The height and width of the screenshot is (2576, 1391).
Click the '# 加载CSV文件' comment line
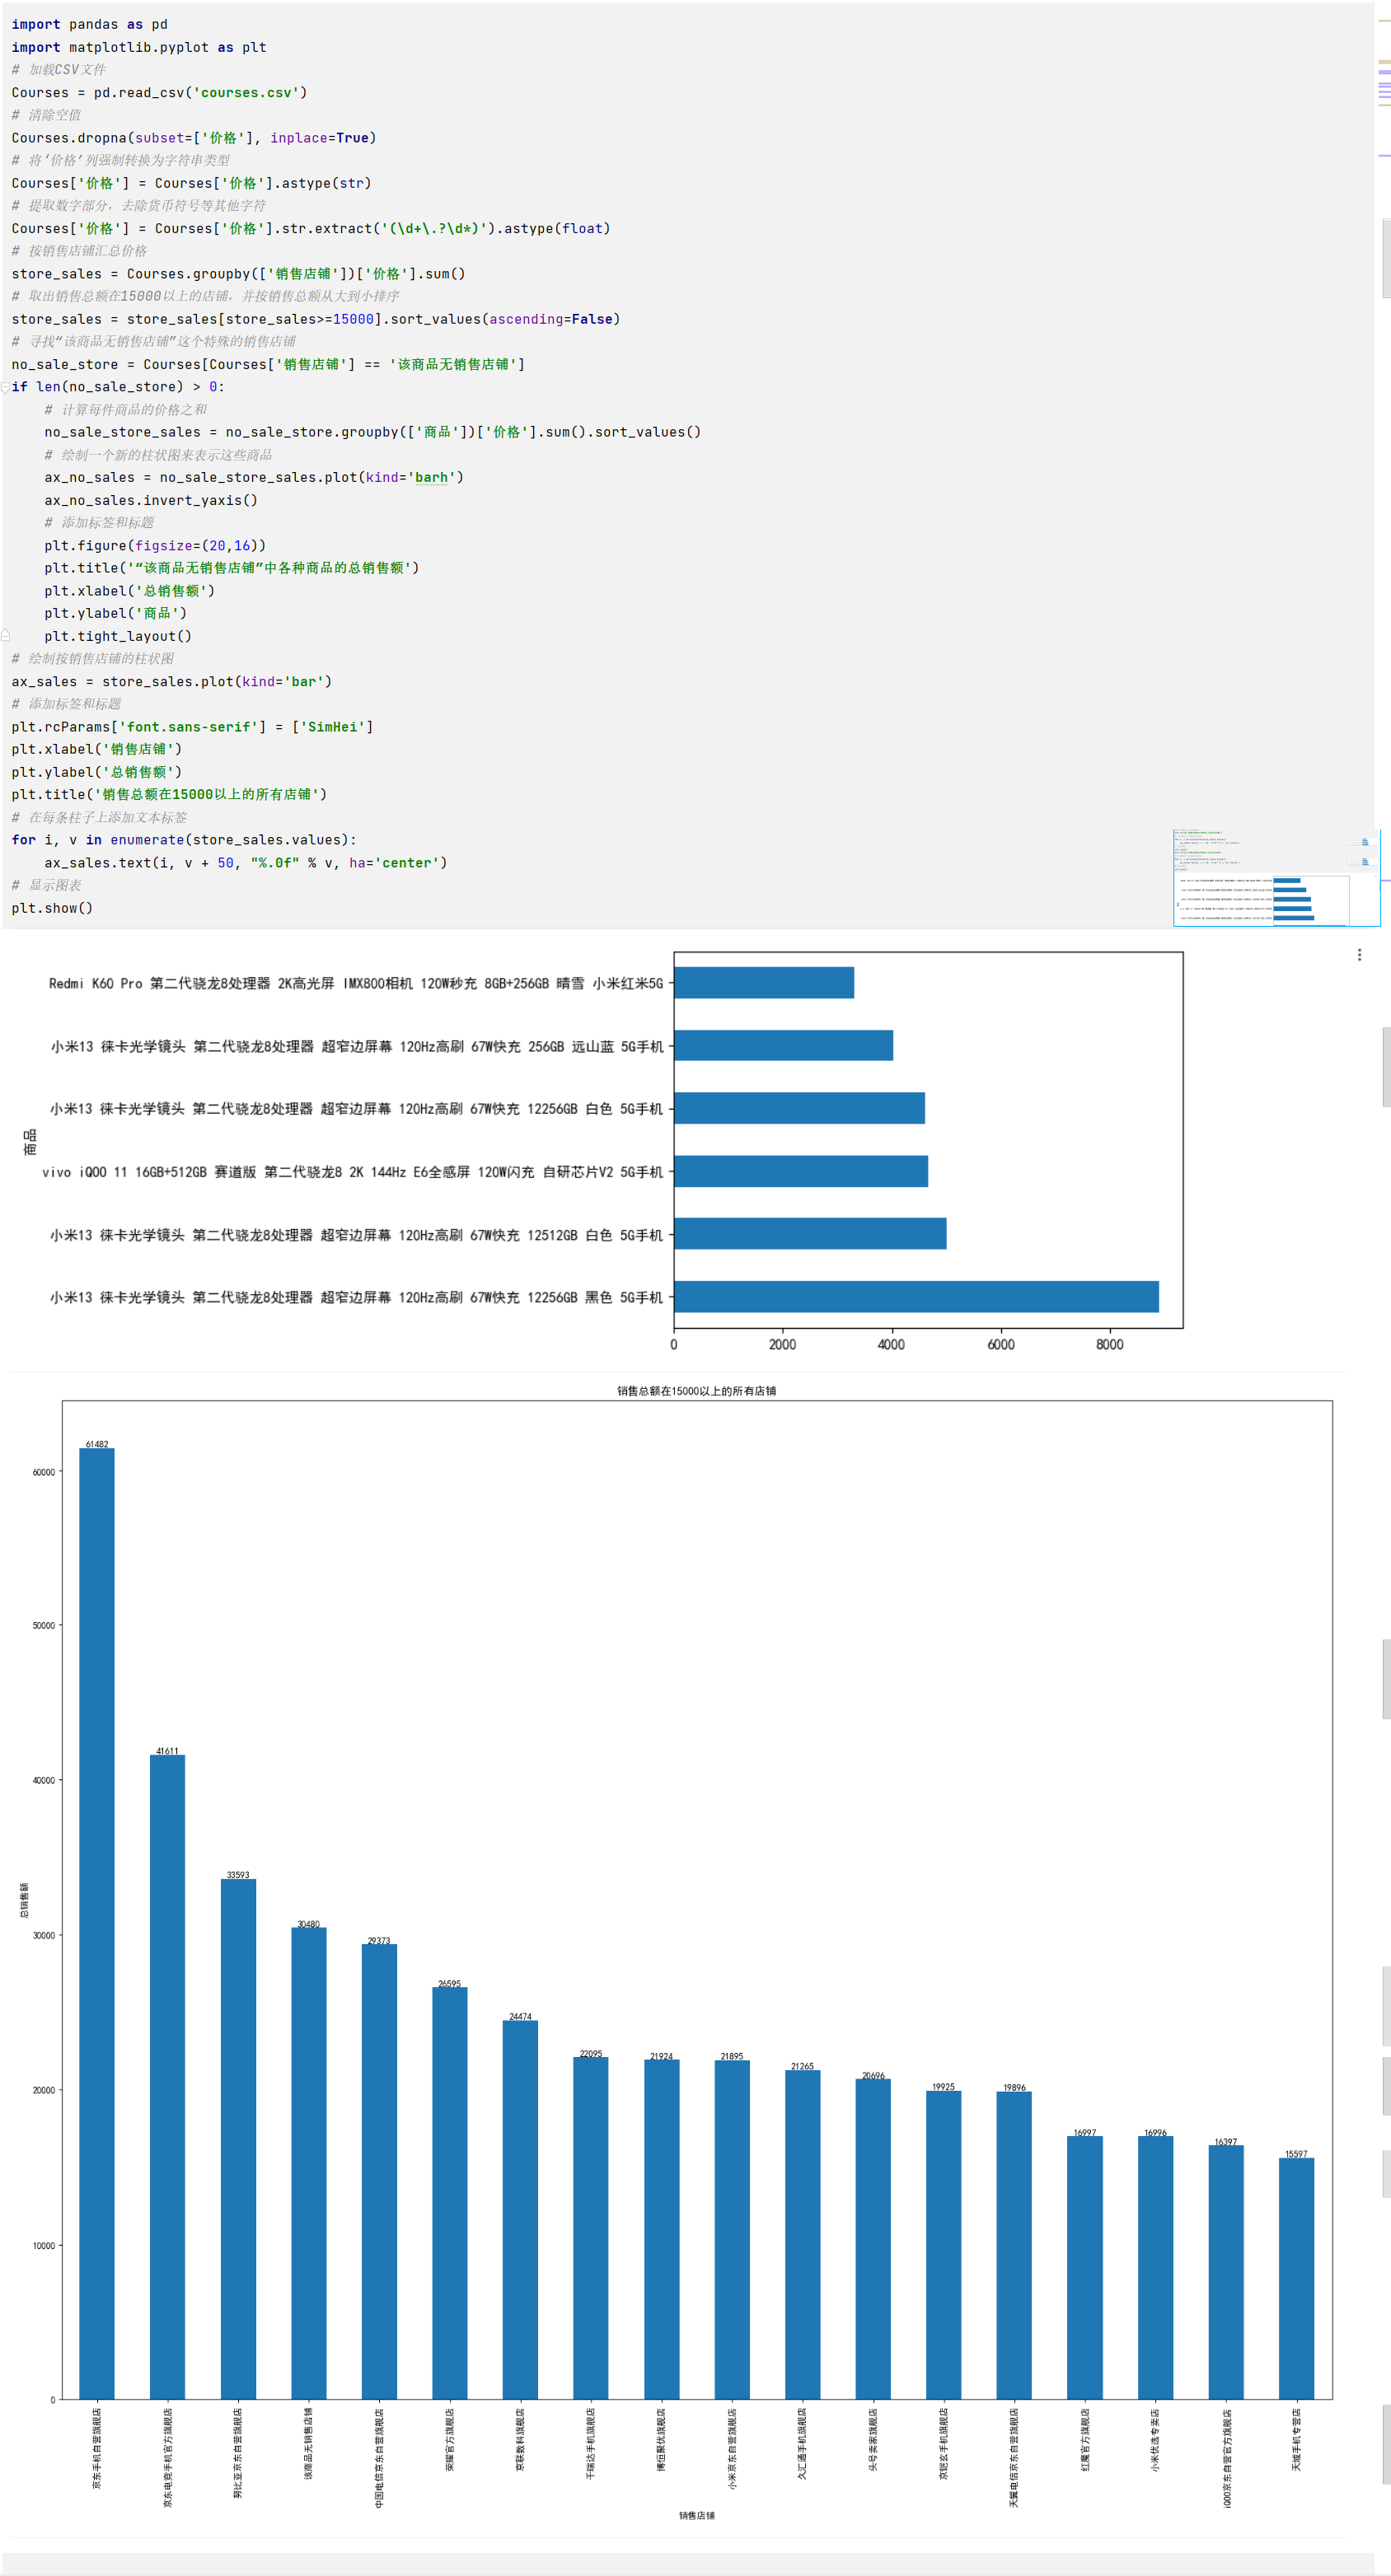59,69
